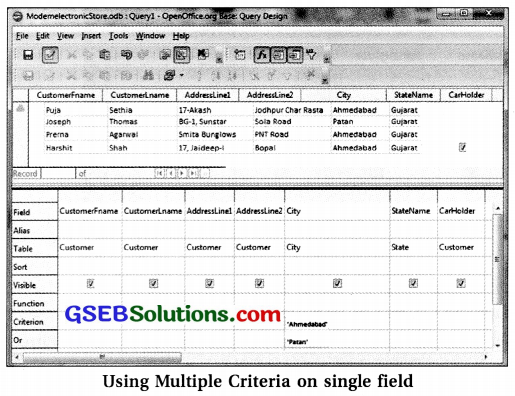Uncheck Visible for CarHolder column

click(x=461, y=284)
